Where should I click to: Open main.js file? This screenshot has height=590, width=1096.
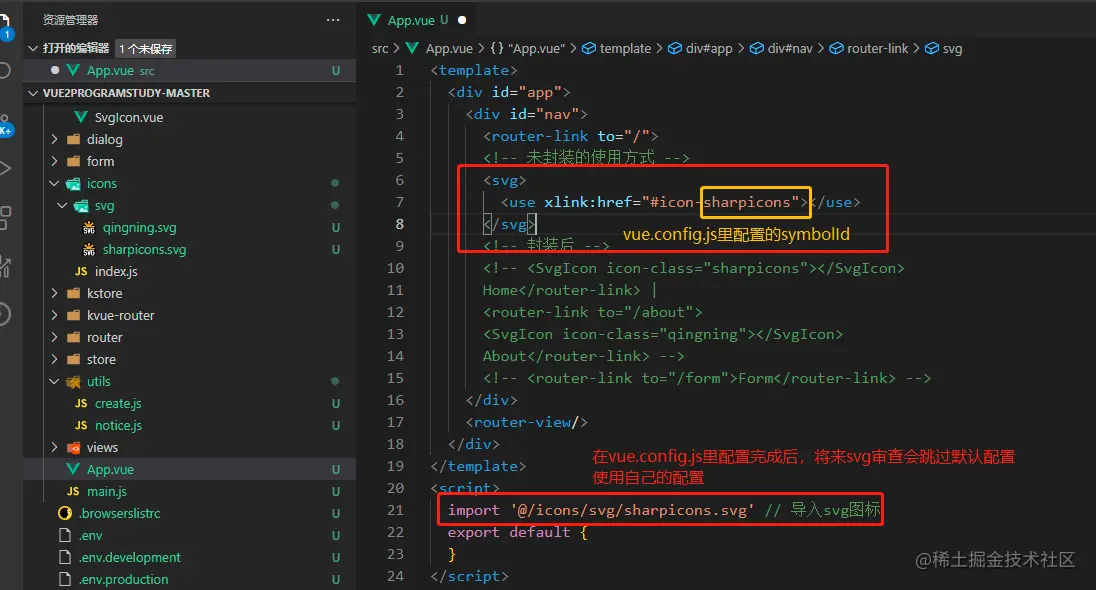coord(106,491)
